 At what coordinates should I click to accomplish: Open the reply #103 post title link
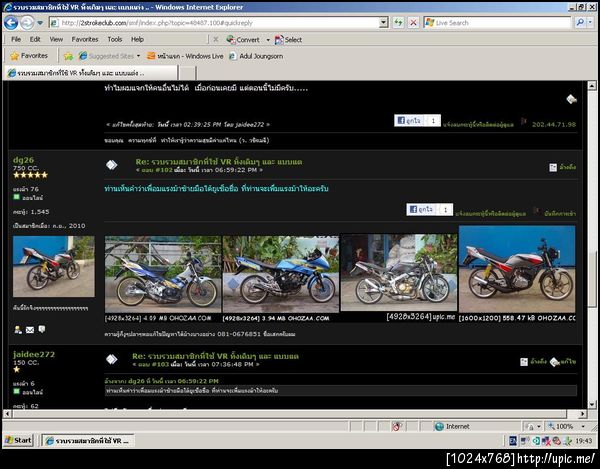tap(215, 356)
